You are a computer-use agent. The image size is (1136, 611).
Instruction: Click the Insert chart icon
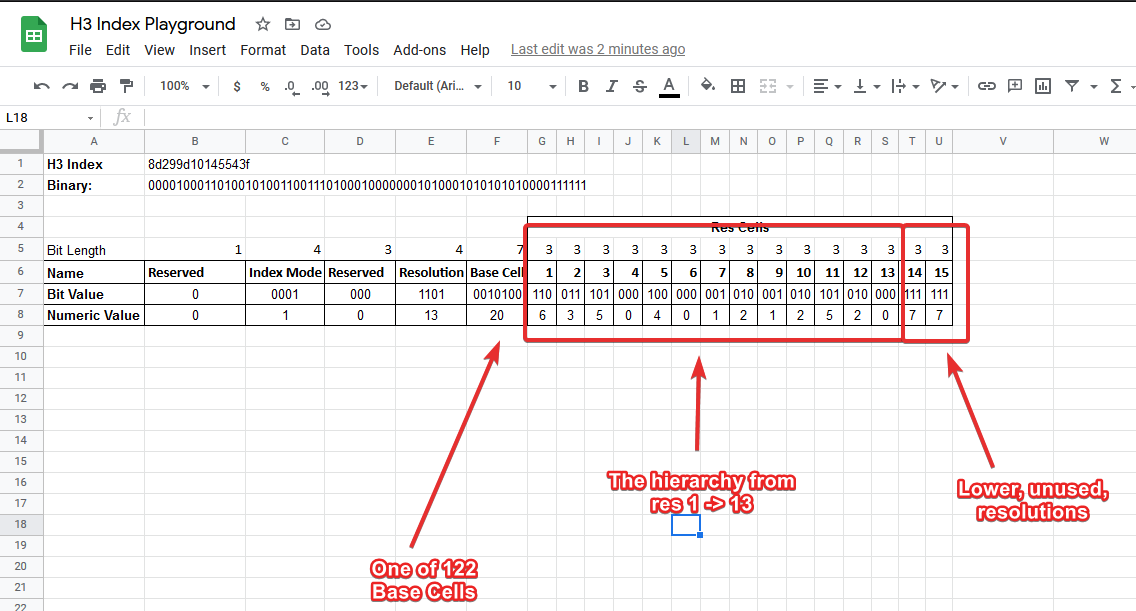(1043, 86)
